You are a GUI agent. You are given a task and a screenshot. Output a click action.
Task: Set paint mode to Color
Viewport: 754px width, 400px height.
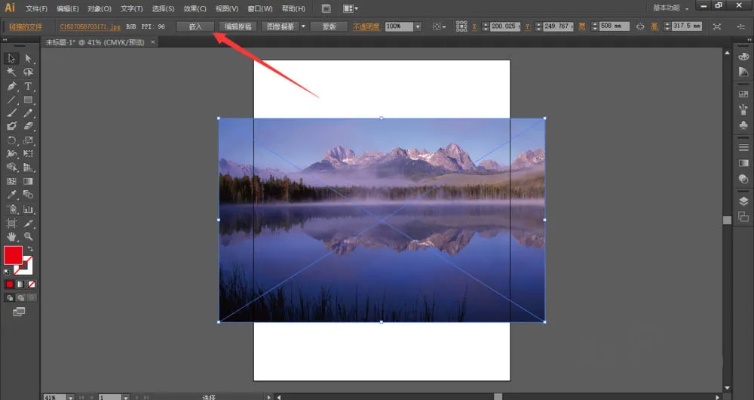9,285
